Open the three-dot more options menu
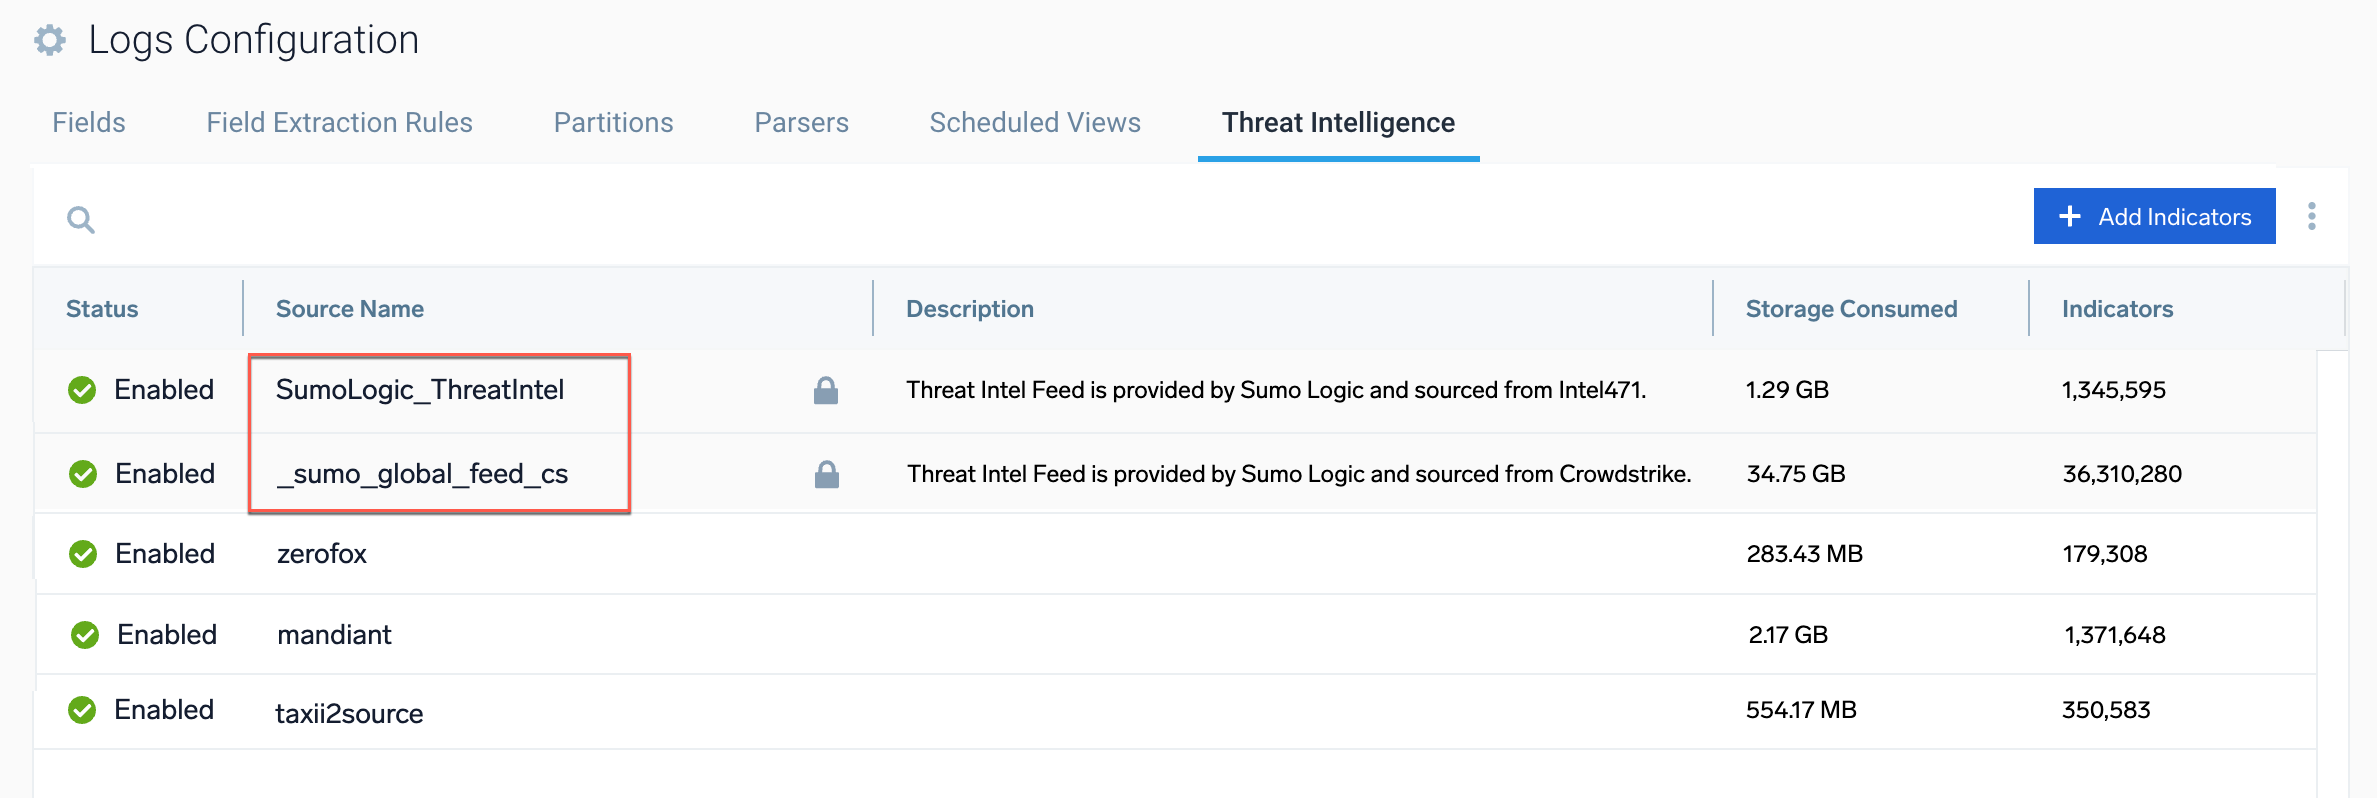Viewport: 2377px width, 798px height. [x=2311, y=216]
